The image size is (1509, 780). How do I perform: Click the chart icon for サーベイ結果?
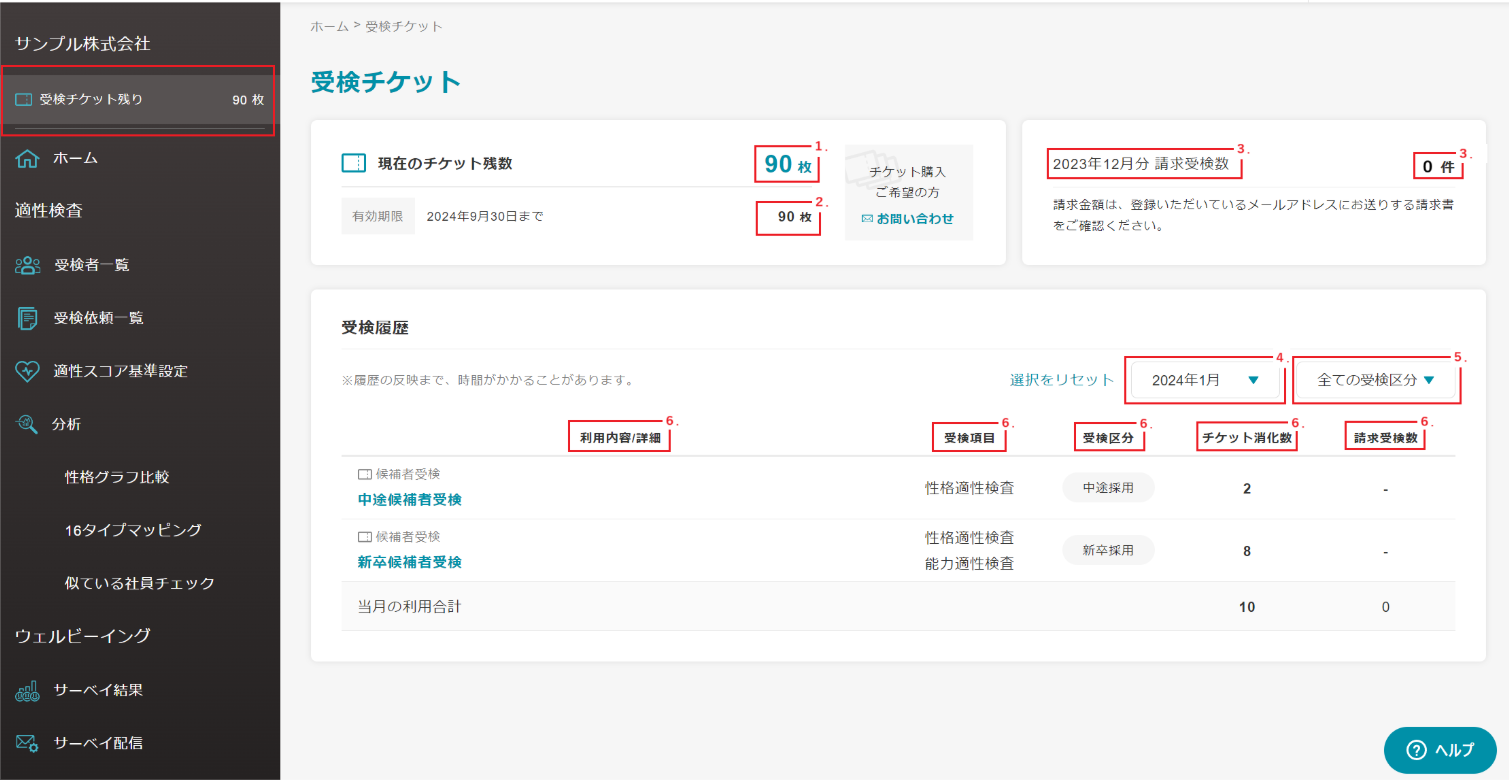(27, 690)
